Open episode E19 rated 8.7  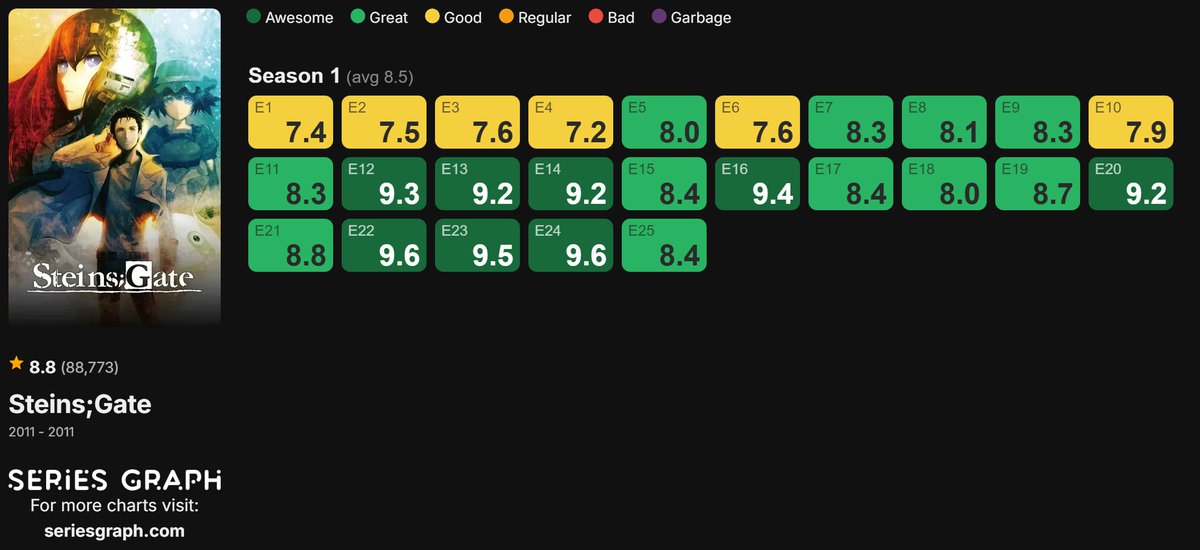(x=1038, y=184)
